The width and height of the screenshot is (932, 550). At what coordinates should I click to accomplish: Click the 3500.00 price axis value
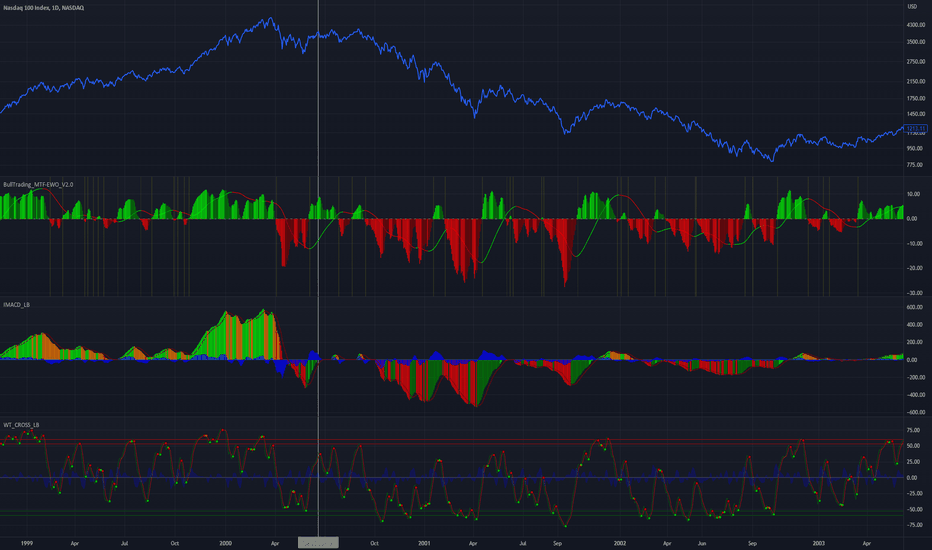(916, 42)
